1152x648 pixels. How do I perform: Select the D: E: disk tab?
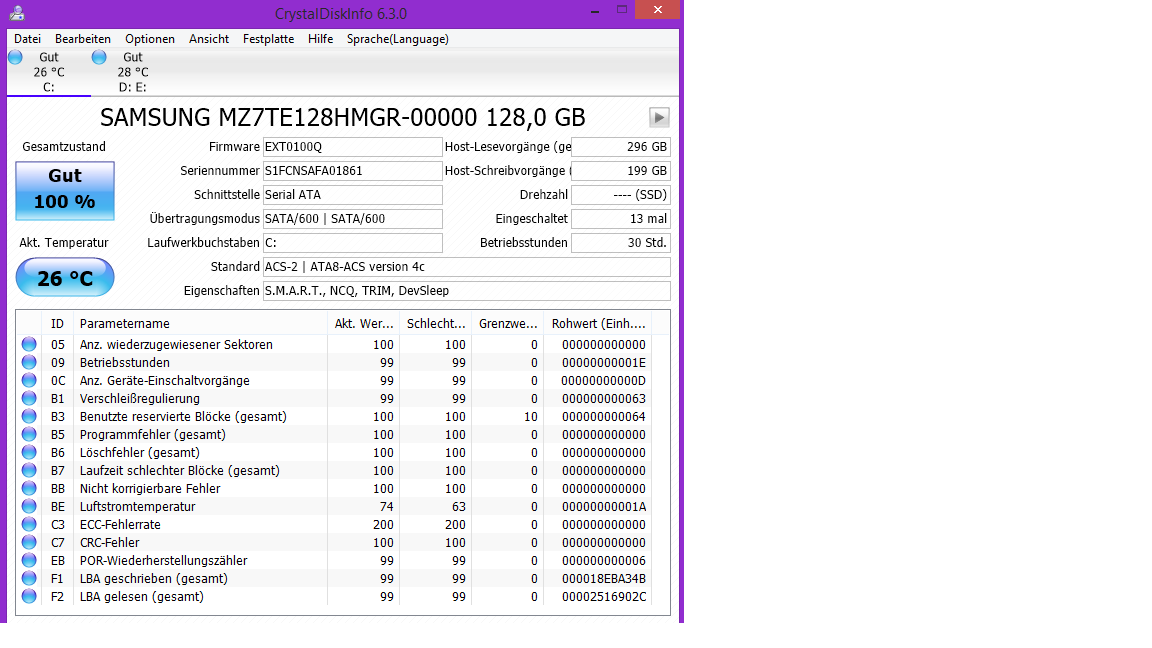[132, 72]
